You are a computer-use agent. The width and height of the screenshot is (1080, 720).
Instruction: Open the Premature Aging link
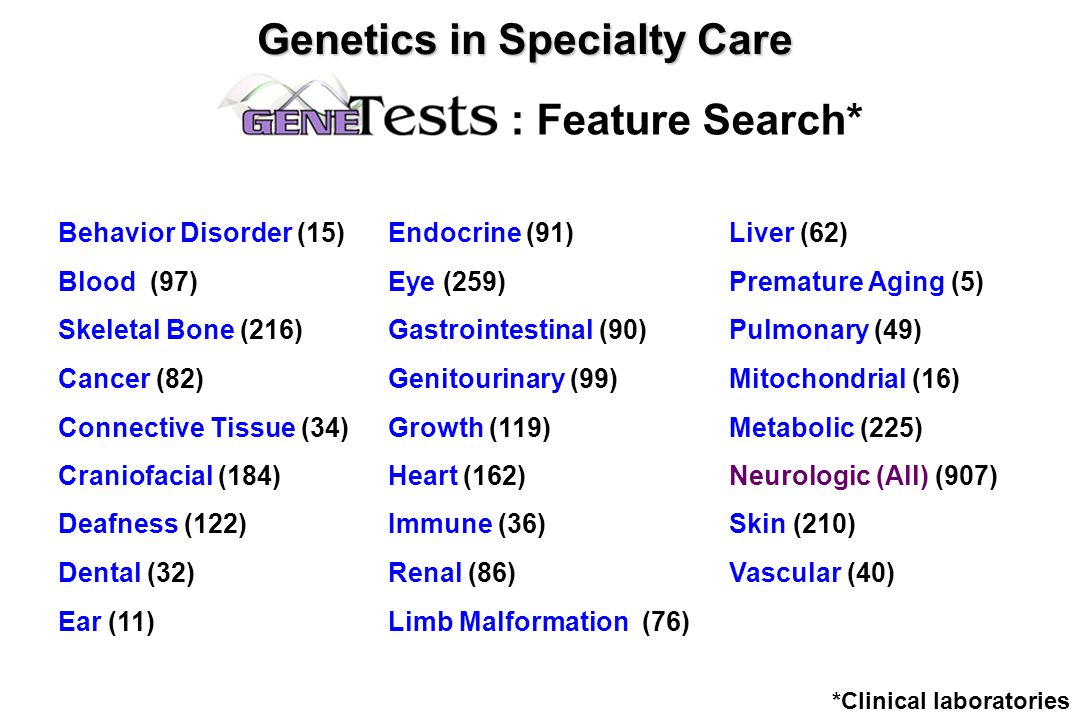(837, 282)
